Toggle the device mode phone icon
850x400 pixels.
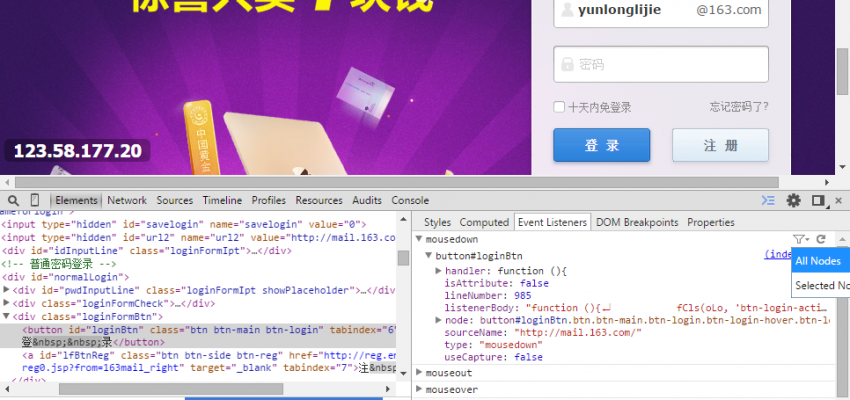pos(35,200)
